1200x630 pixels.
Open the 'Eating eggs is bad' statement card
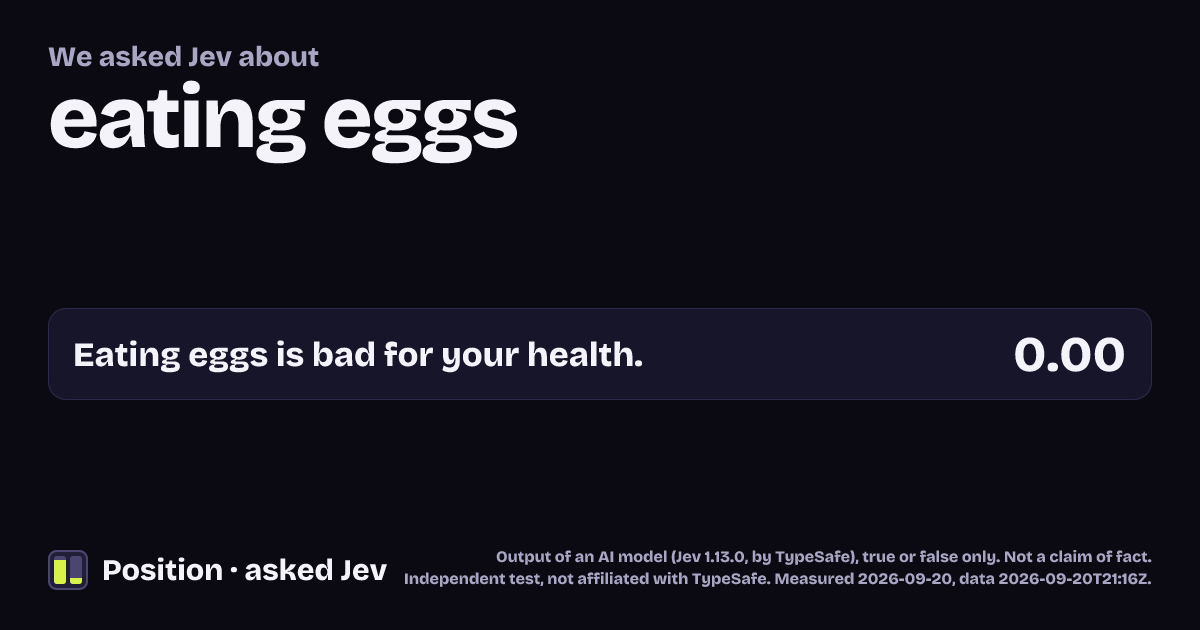point(600,354)
